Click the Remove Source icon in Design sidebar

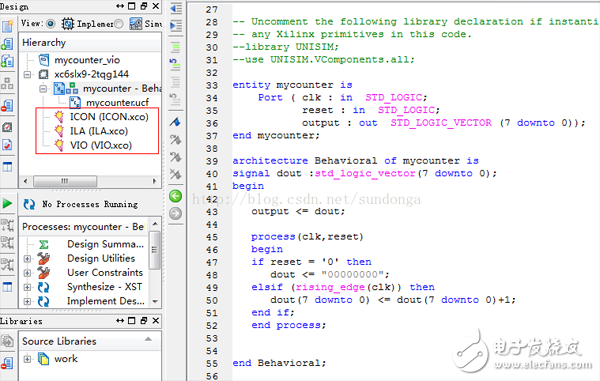pos(7,105)
